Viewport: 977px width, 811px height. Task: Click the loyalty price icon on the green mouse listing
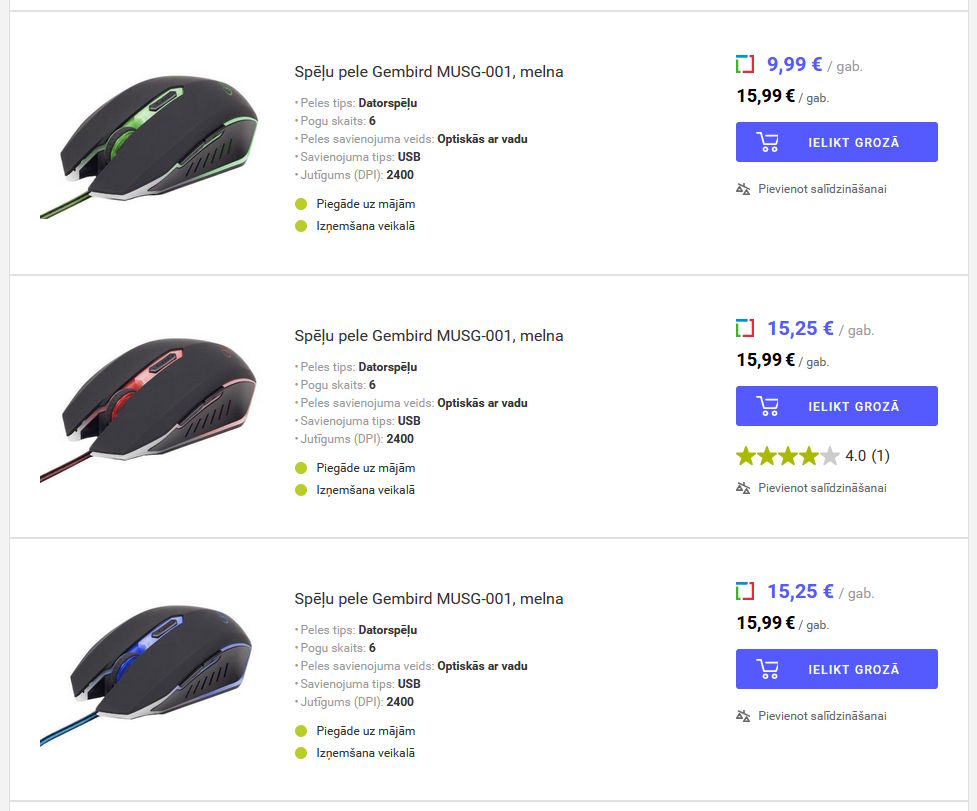tap(744, 65)
